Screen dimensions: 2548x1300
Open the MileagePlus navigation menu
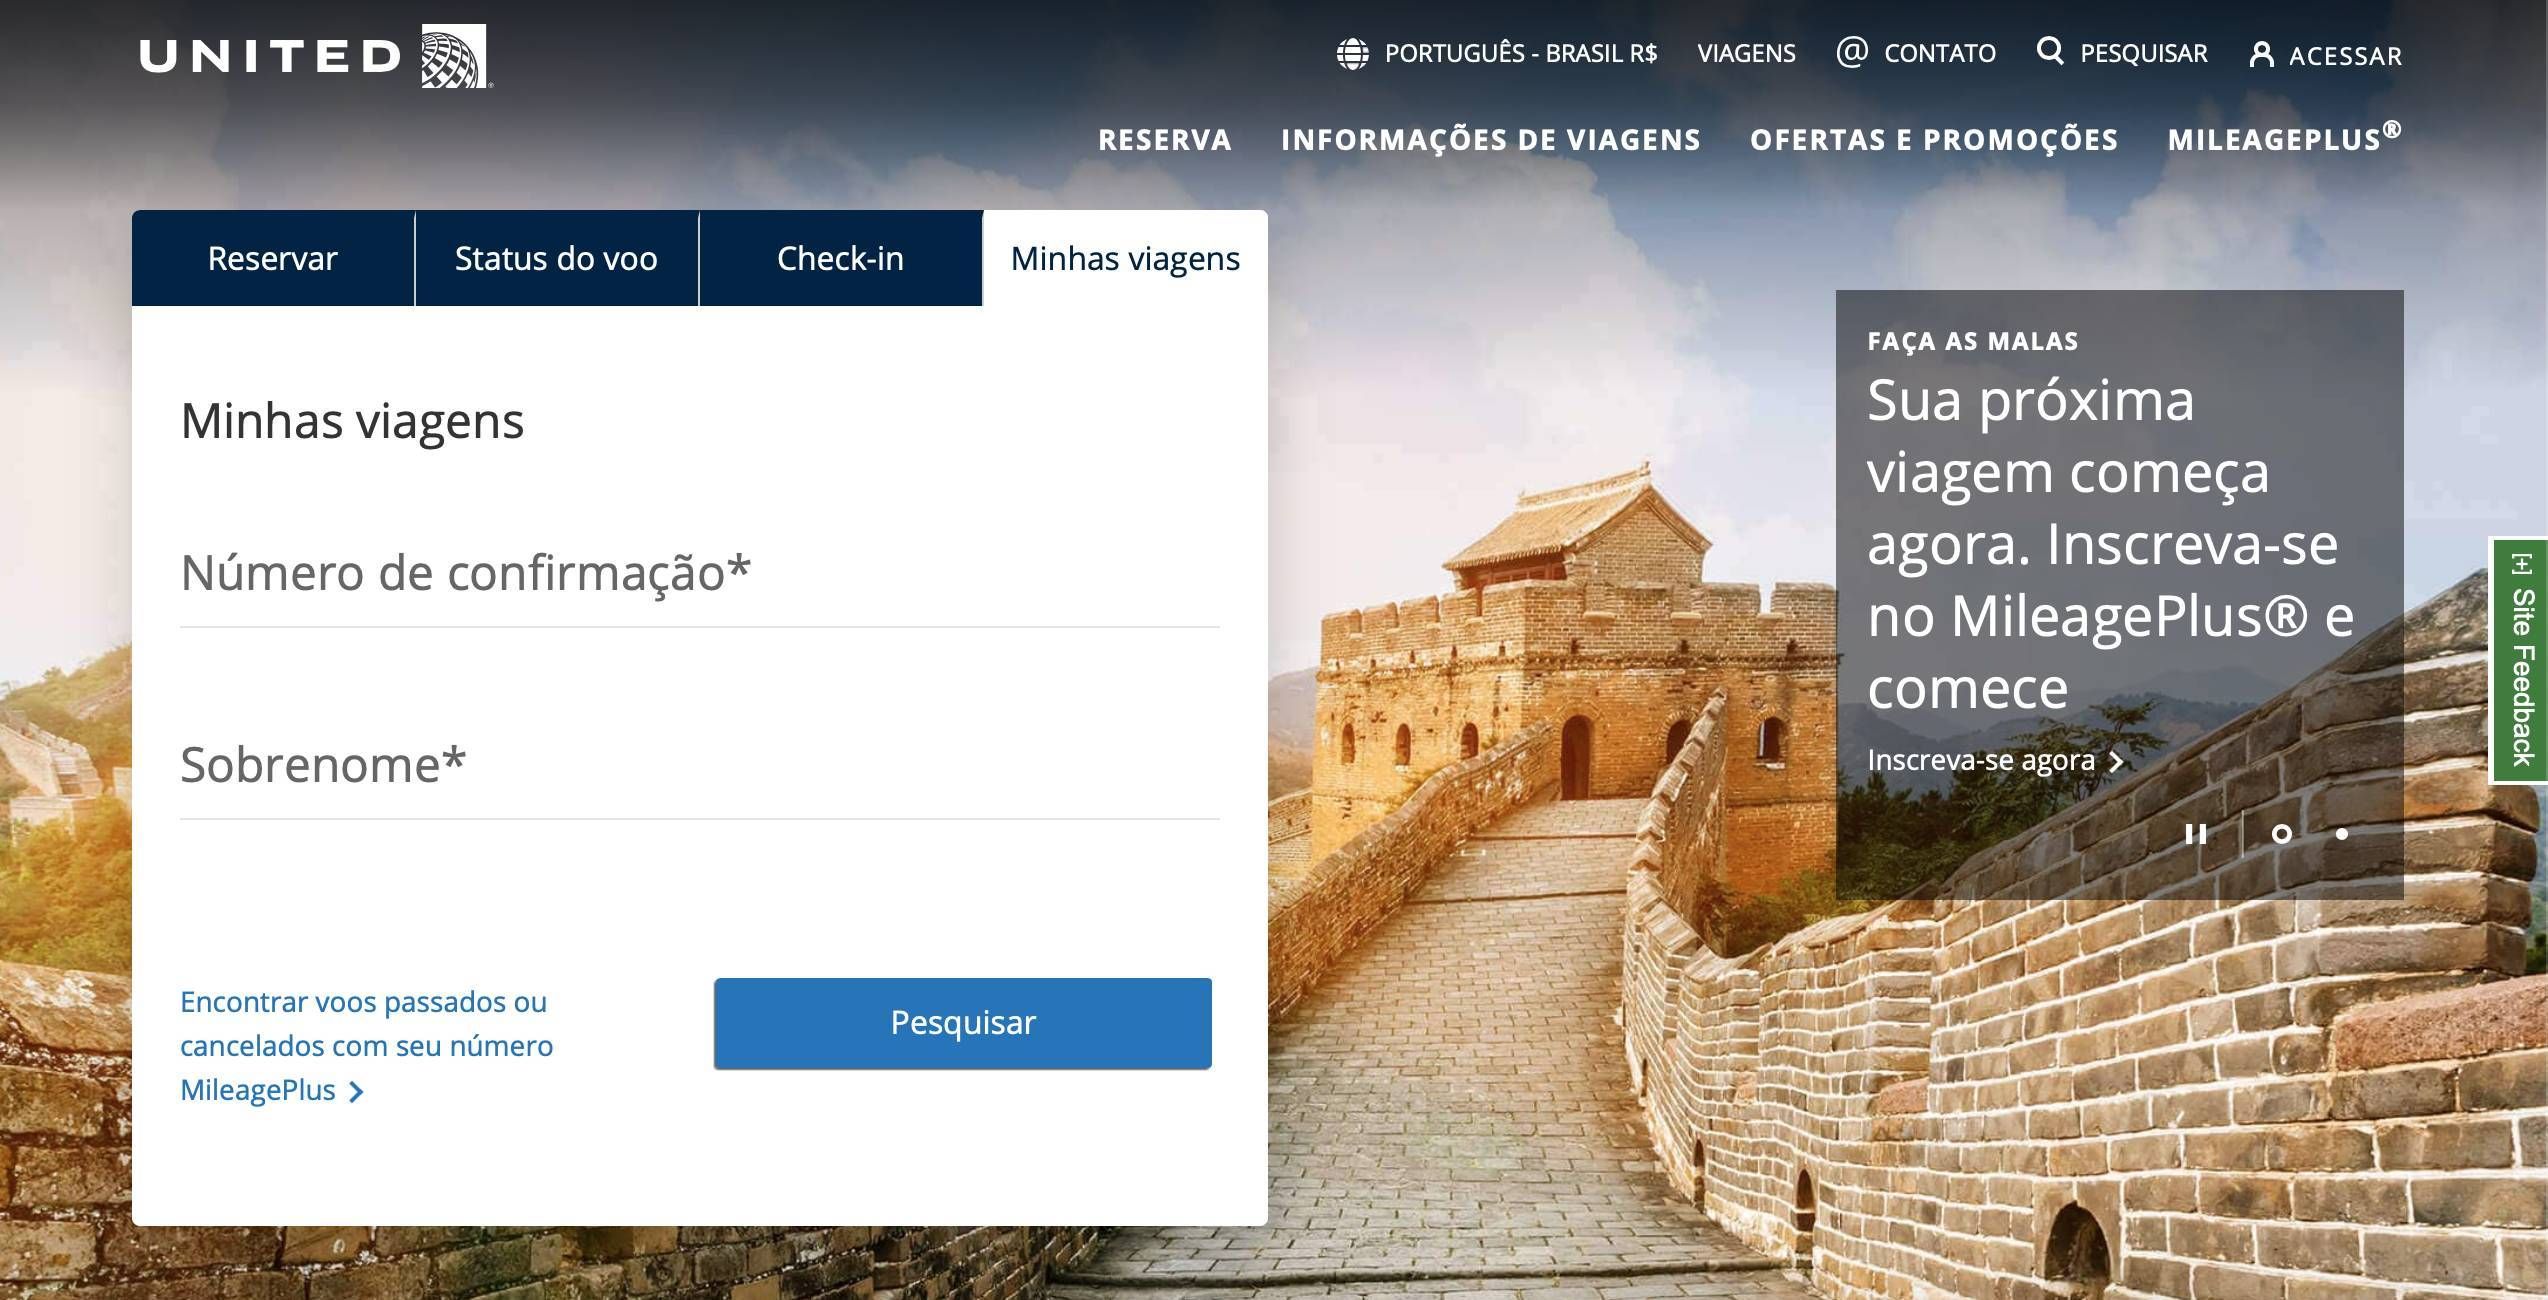click(2284, 138)
